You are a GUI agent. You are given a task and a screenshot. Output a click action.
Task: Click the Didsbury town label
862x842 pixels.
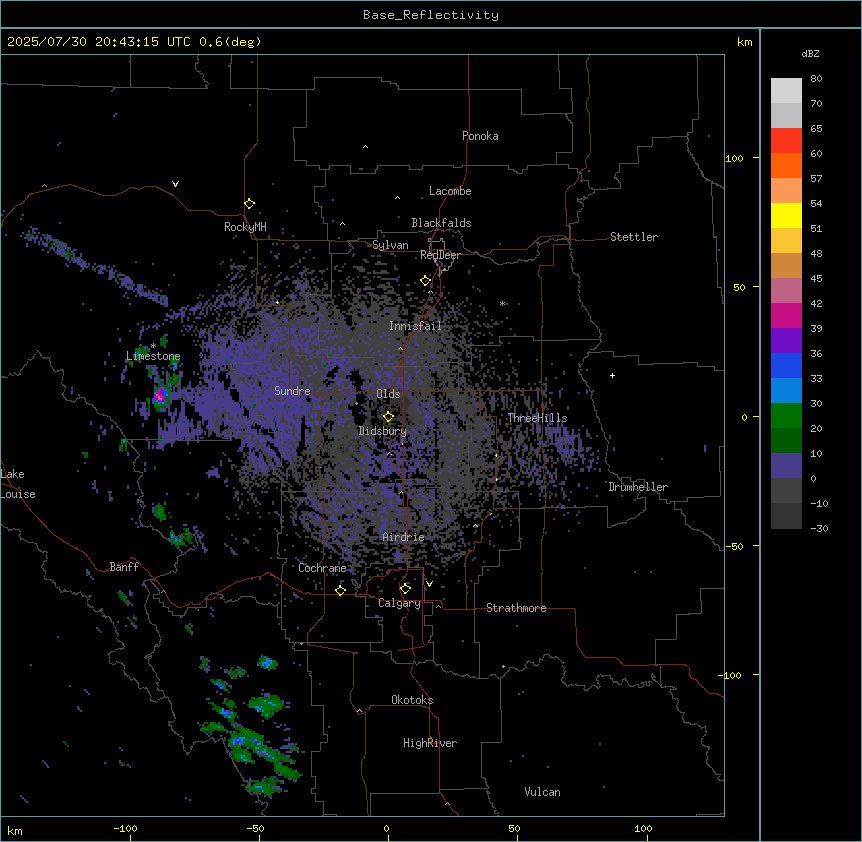[x=383, y=431]
